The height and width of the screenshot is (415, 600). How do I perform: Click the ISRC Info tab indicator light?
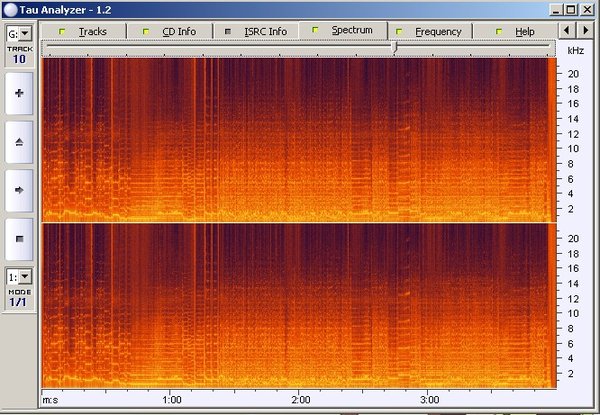pyautogui.click(x=228, y=31)
